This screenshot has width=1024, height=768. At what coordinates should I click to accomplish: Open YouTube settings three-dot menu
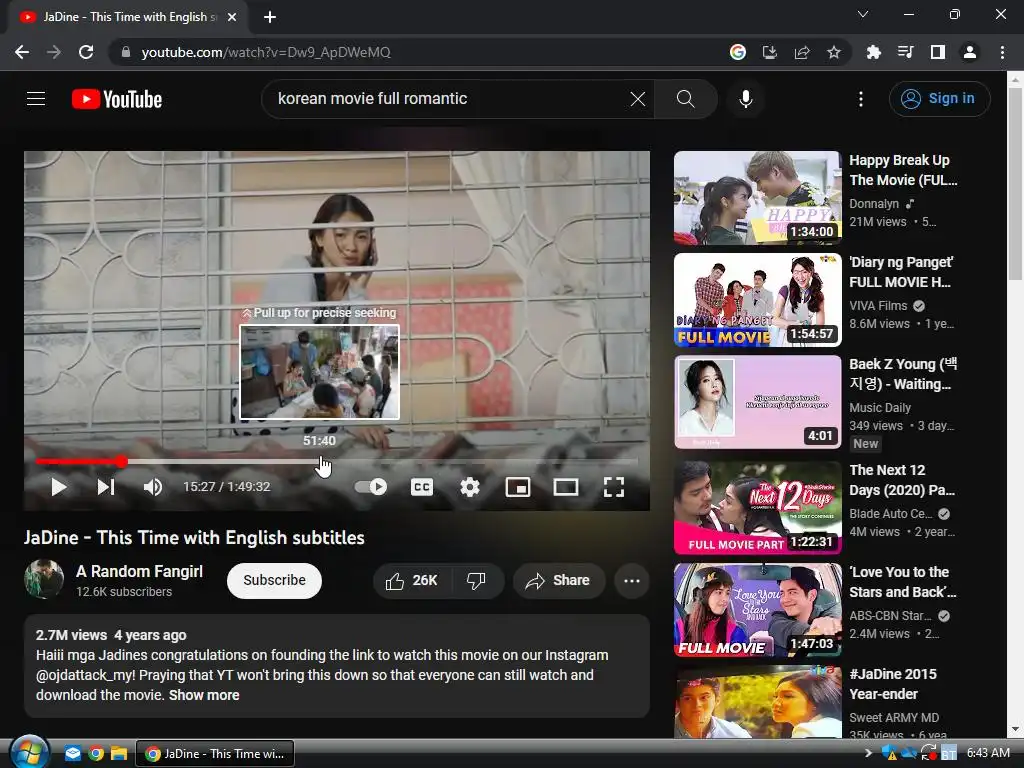point(861,99)
